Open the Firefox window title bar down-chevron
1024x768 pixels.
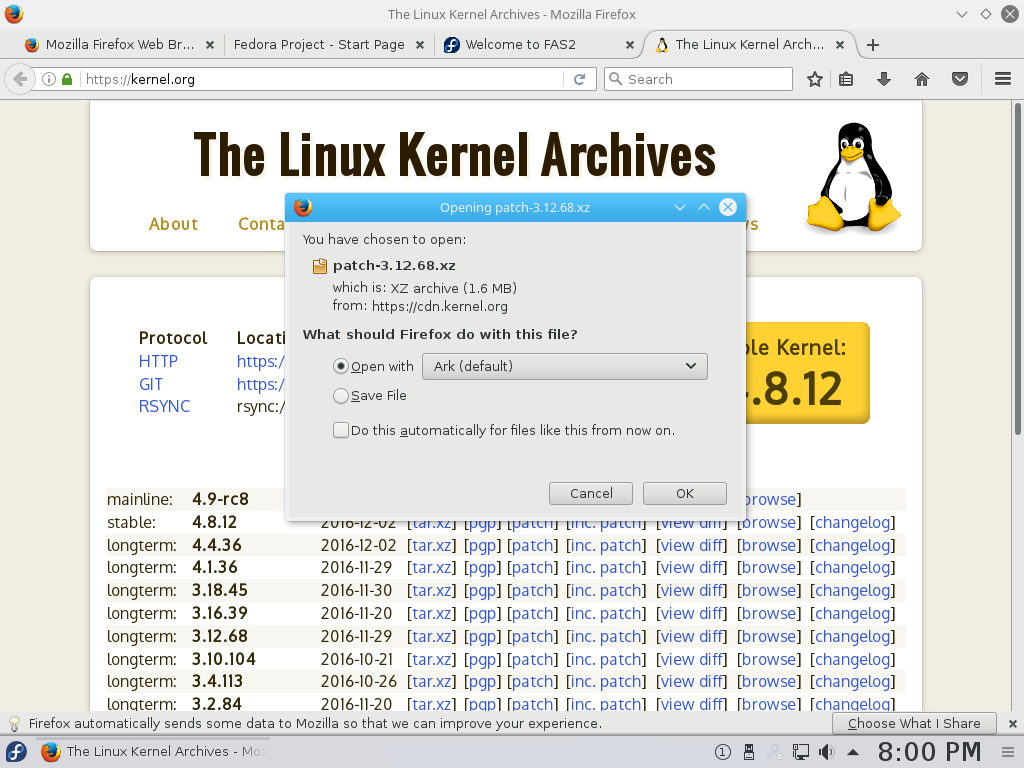[962, 14]
